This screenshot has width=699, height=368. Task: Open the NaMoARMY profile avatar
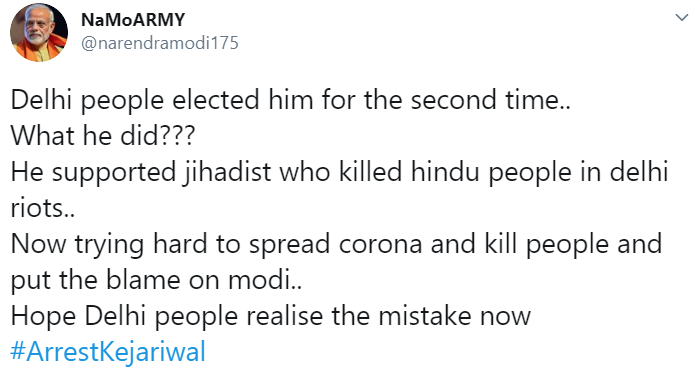pyautogui.click(x=39, y=33)
